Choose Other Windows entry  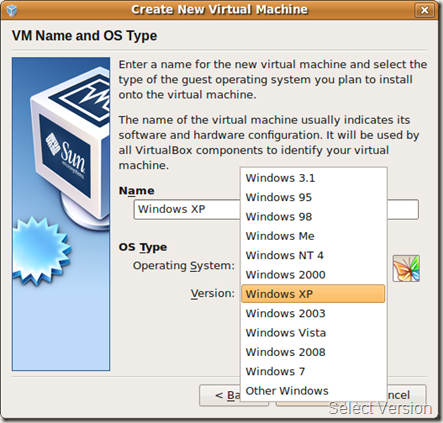(313, 391)
